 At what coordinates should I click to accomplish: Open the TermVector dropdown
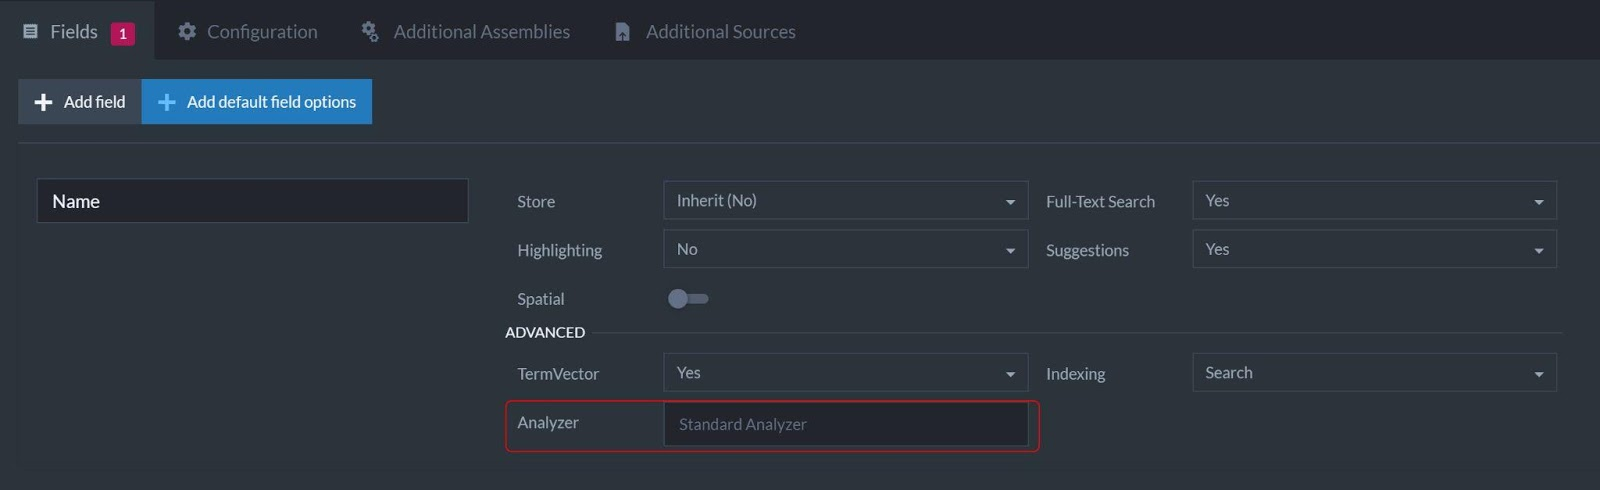845,373
